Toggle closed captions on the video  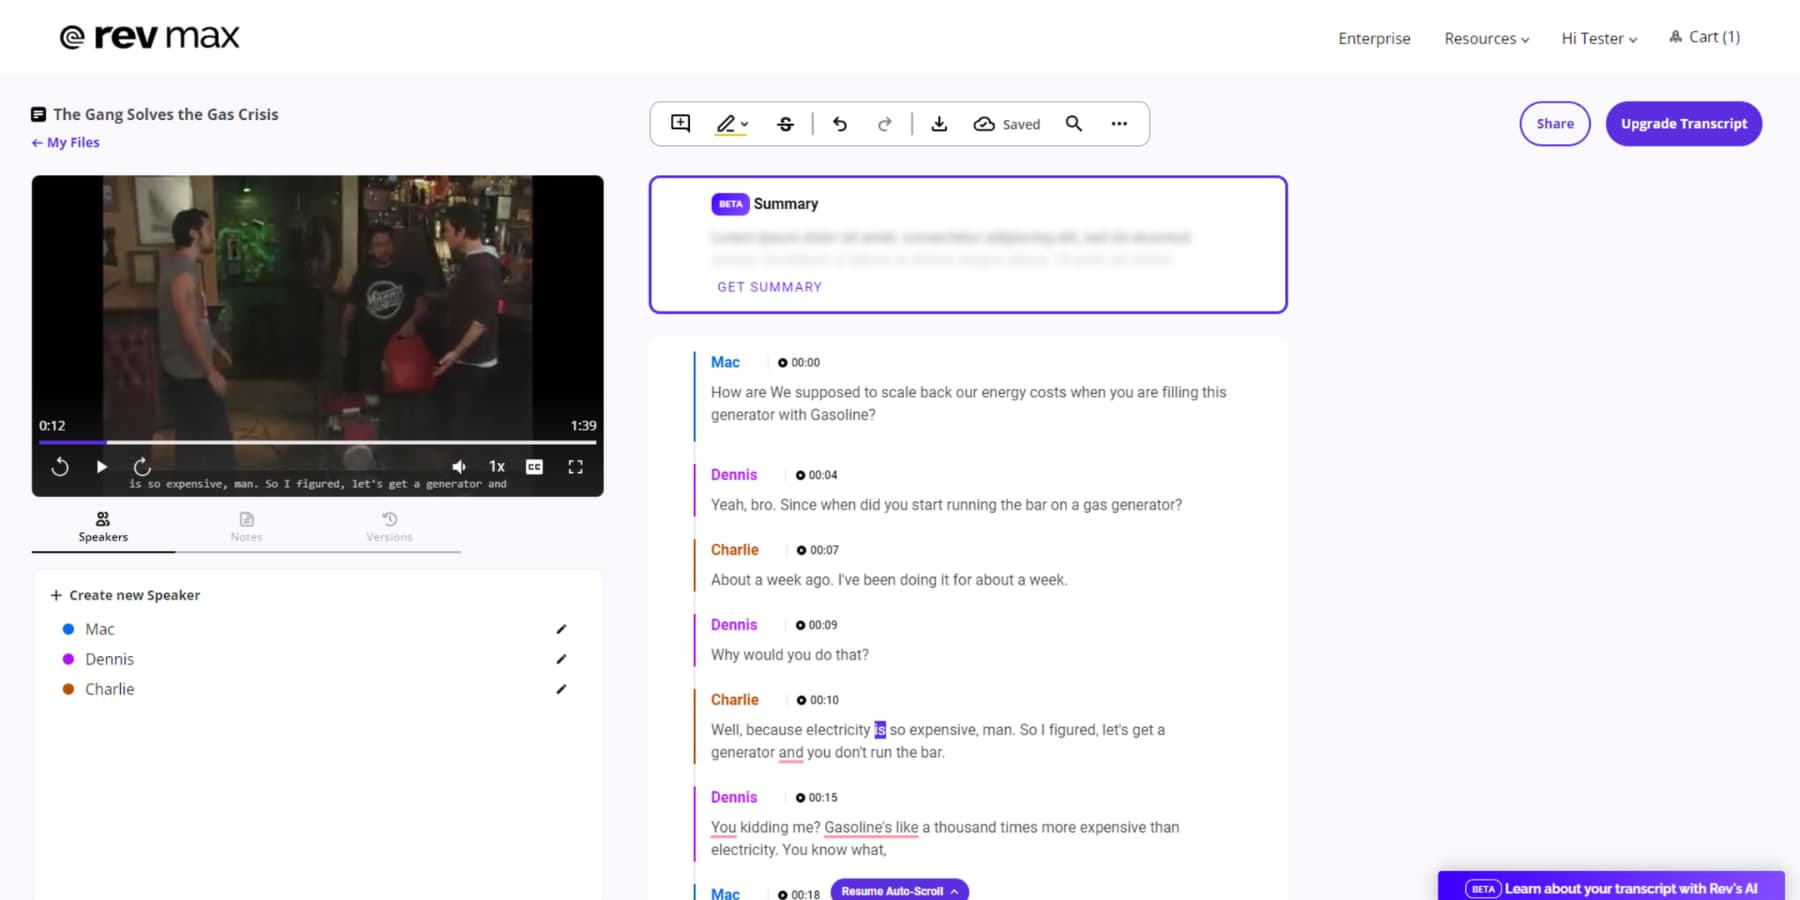(533, 466)
